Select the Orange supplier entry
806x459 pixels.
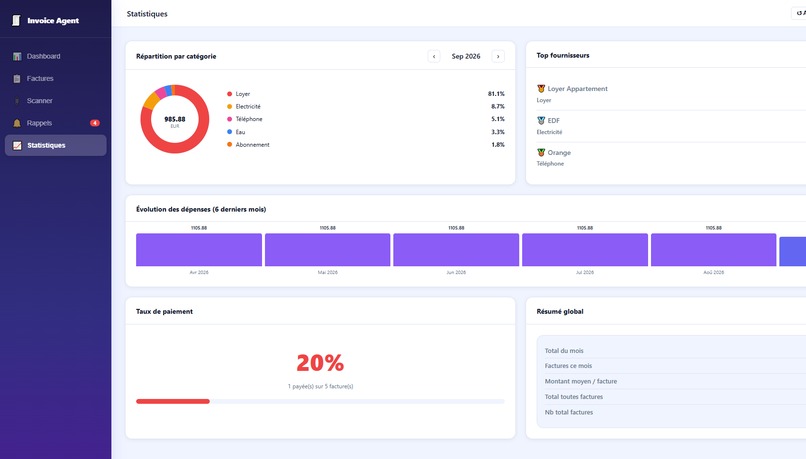point(559,152)
